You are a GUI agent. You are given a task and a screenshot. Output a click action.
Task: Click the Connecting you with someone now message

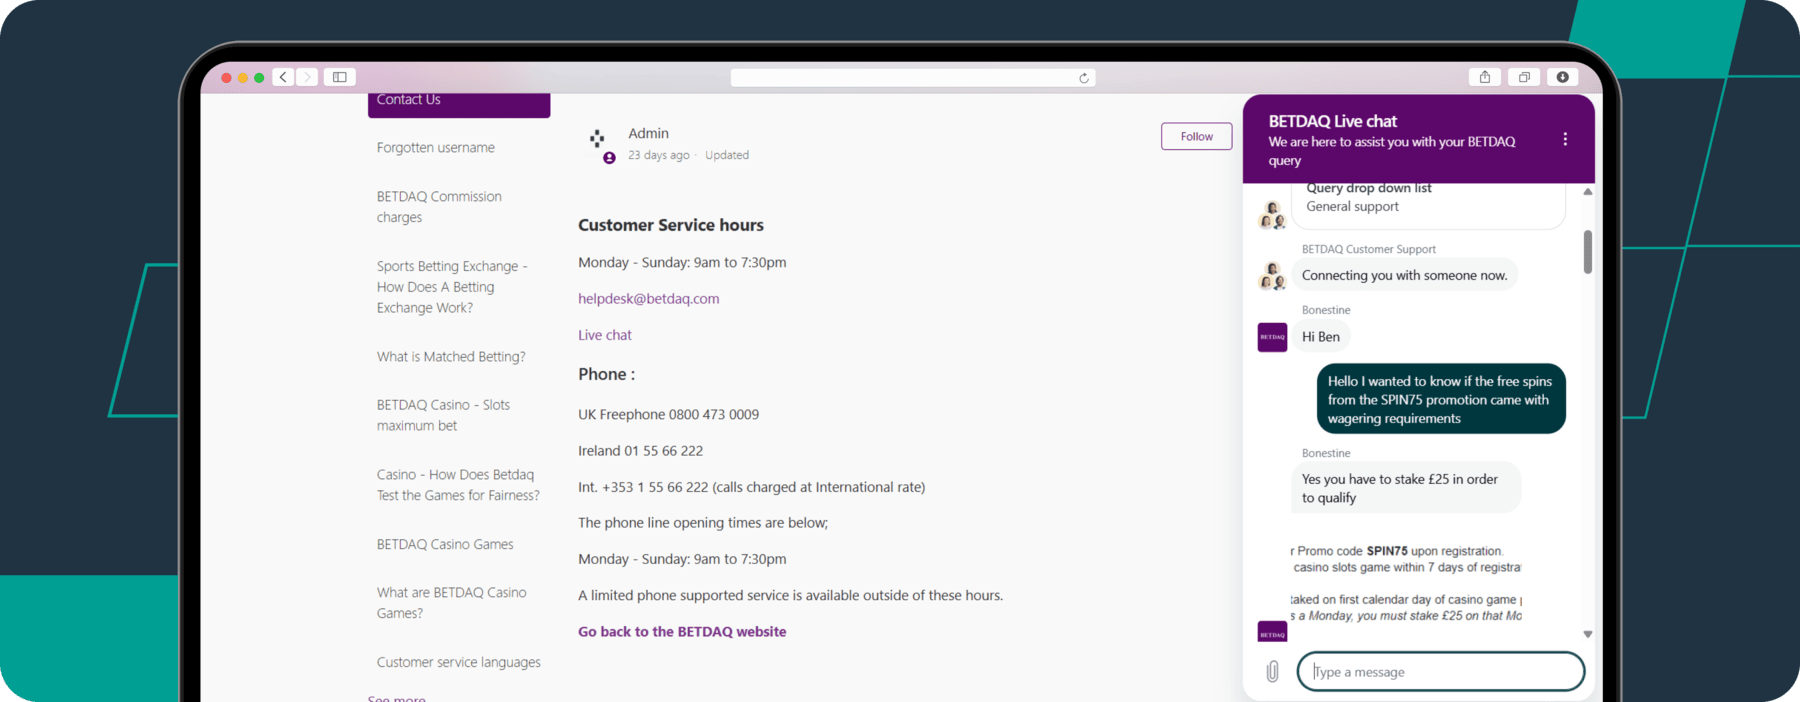[1404, 275]
